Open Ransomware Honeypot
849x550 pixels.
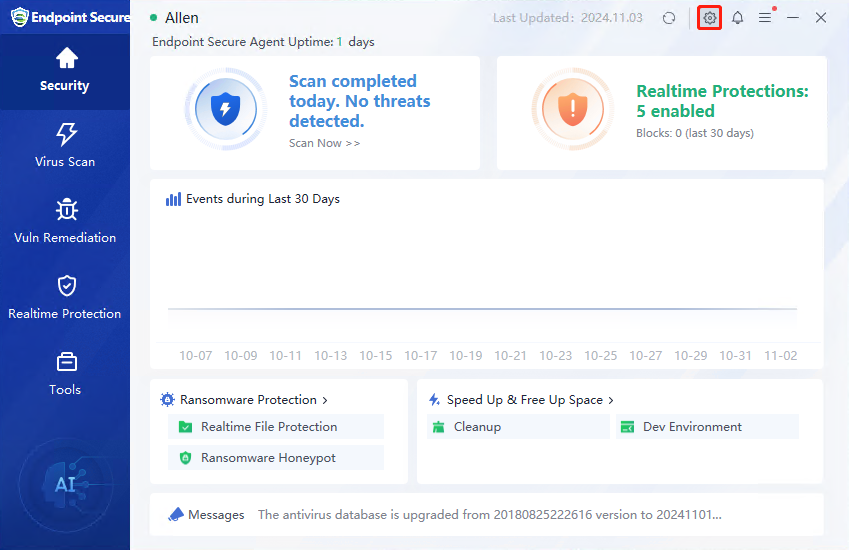(x=276, y=457)
